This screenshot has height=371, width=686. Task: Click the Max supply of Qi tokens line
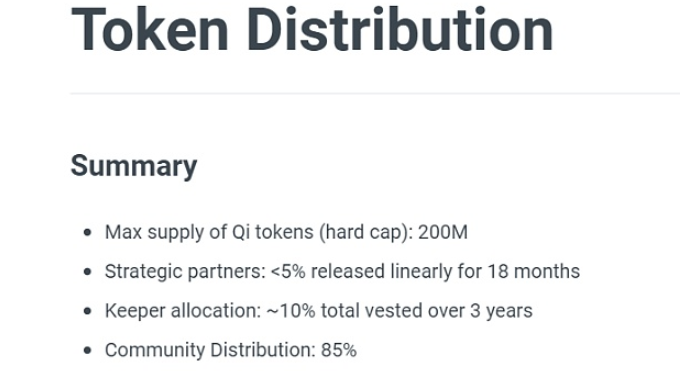point(286,232)
